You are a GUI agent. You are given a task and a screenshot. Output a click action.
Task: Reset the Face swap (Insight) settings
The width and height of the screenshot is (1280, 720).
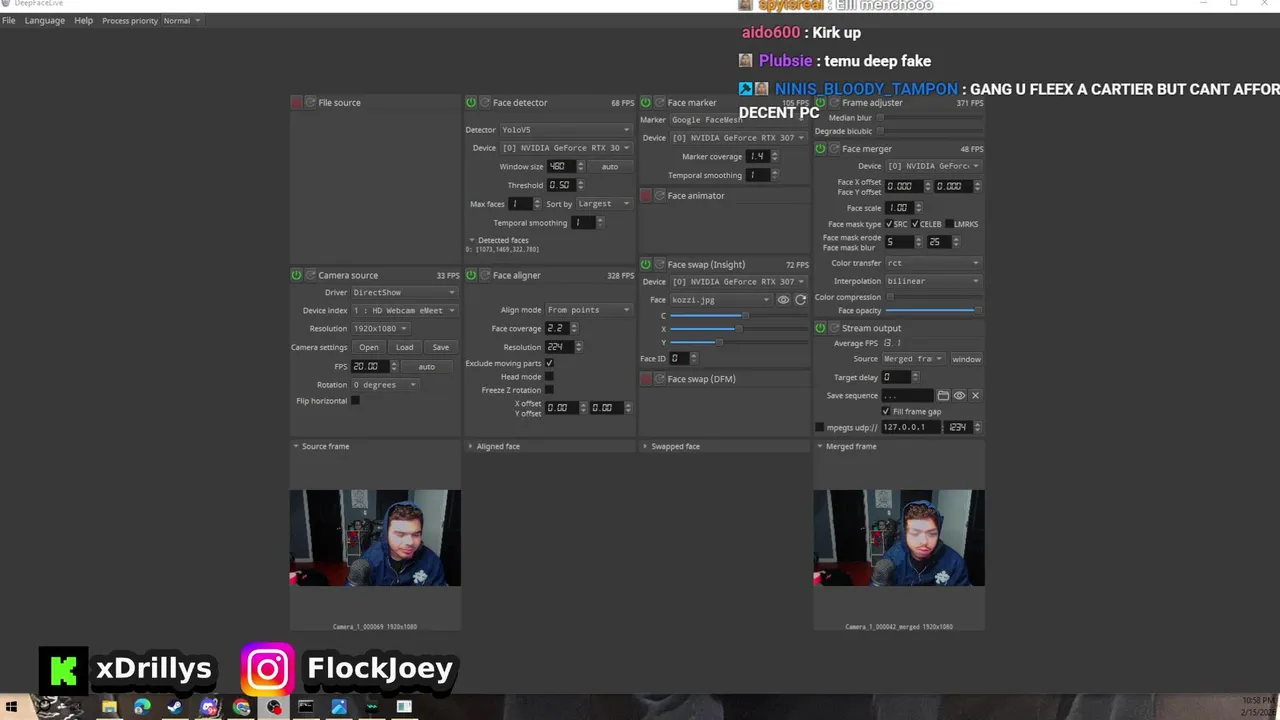pos(660,265)
